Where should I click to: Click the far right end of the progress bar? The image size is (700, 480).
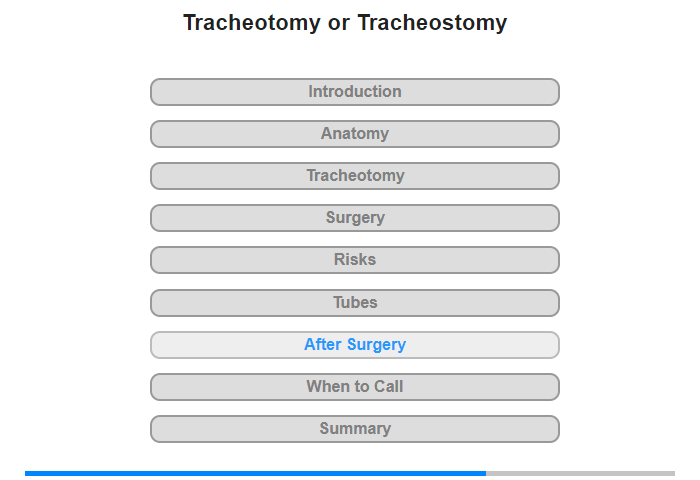point(674,473)
